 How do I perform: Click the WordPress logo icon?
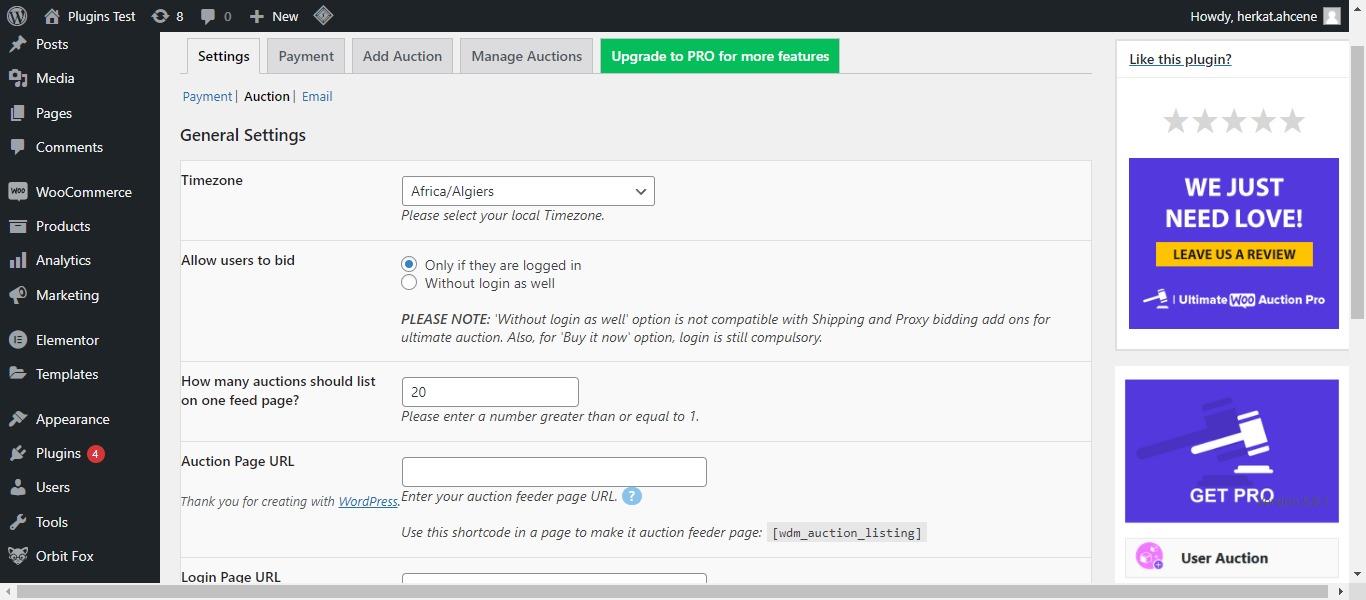[x=16, y=16]
